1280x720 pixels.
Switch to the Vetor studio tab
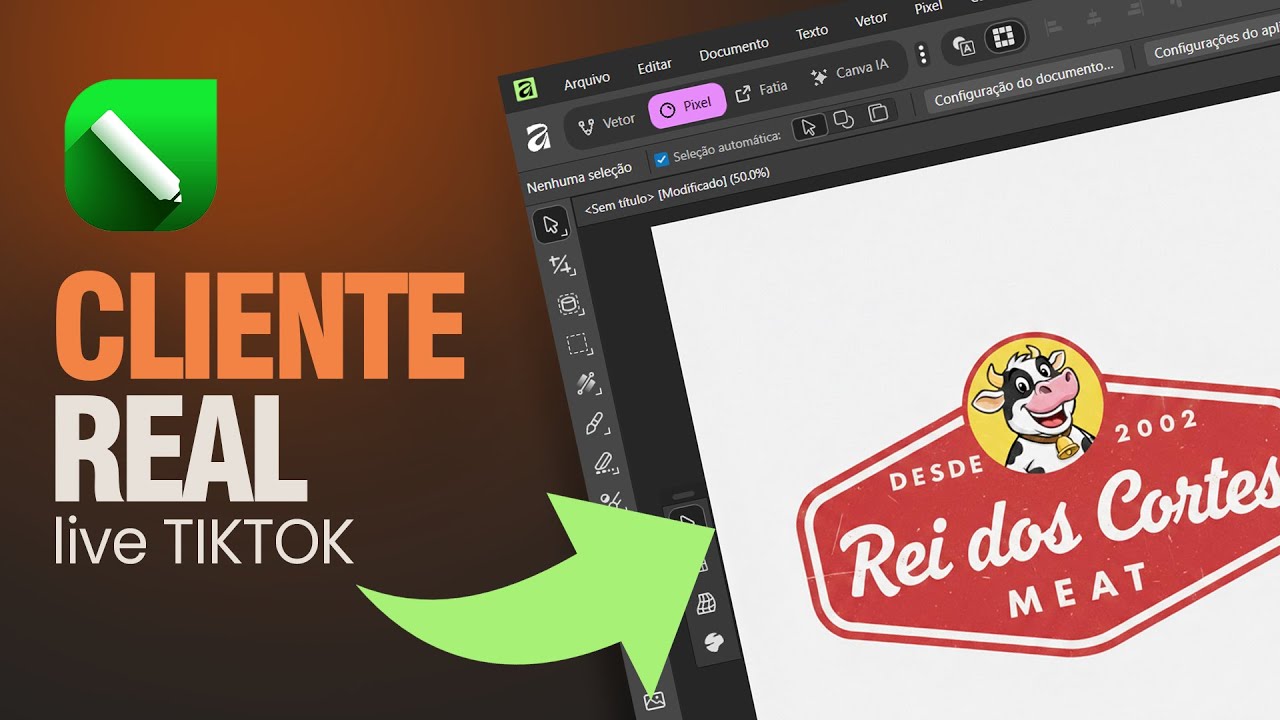tap(607, 122)
